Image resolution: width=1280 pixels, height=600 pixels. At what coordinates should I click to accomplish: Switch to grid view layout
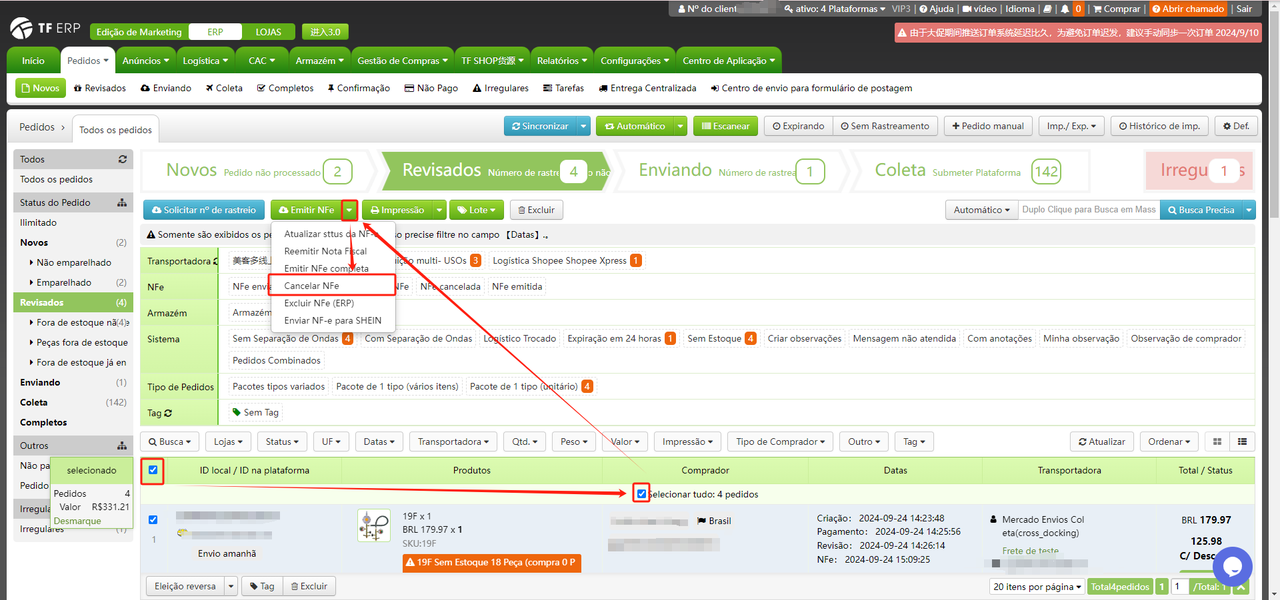pyautogui.click(x=1217, y=441)
